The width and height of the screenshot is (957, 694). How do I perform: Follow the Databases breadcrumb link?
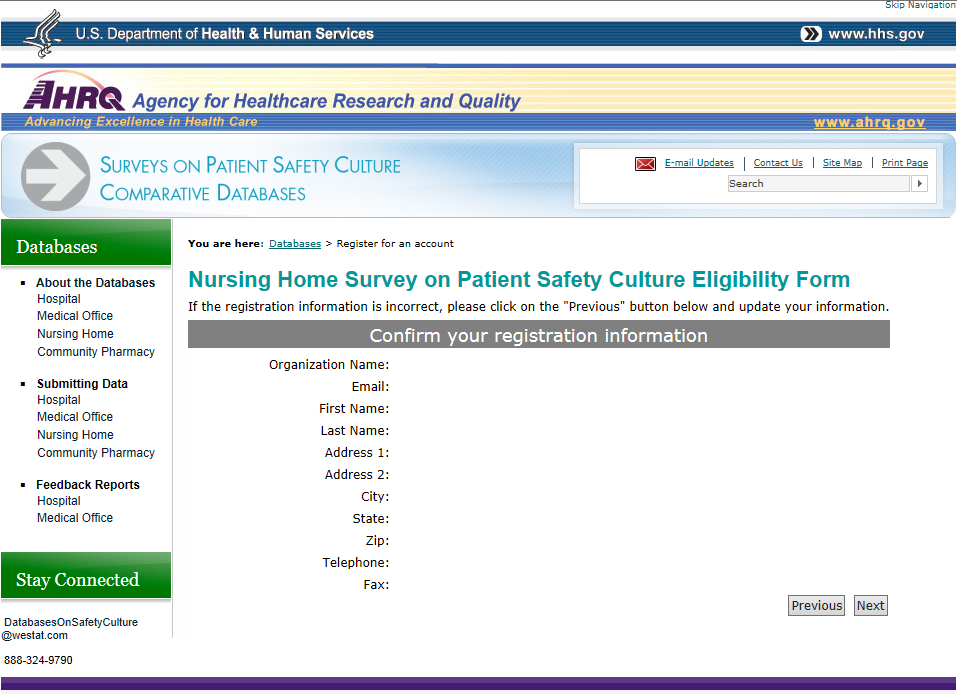(x=295, y=244)
